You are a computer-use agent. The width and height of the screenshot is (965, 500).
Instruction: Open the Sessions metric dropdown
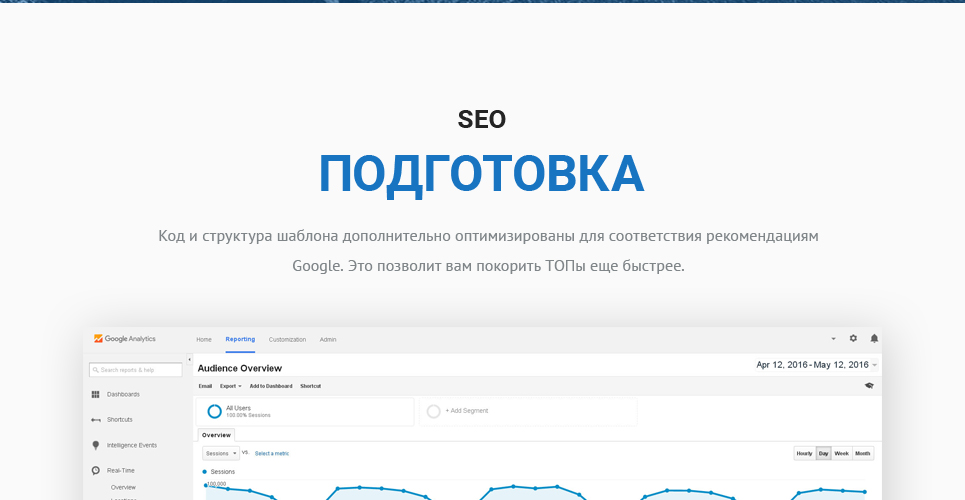[x=221, y=453]
